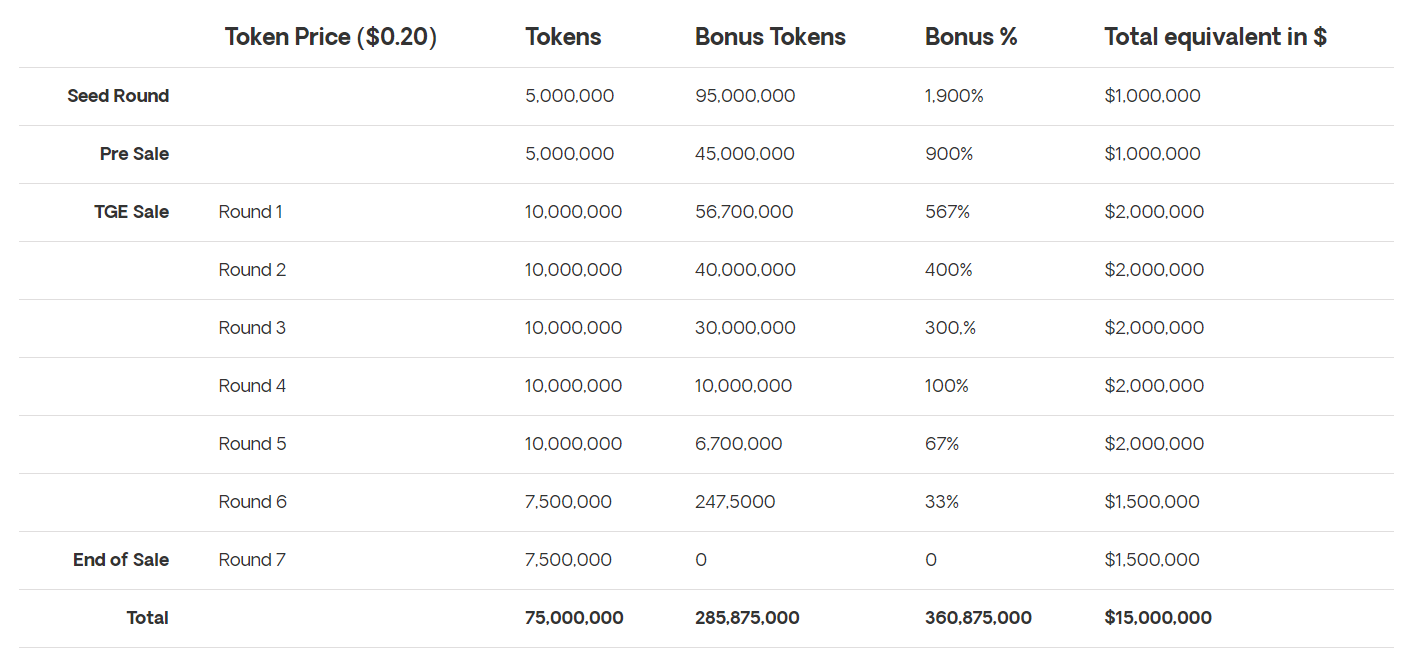Click the 360,875,000 total cell
Viewport: 1418px width, 671px height.
[x=978, y=618]
